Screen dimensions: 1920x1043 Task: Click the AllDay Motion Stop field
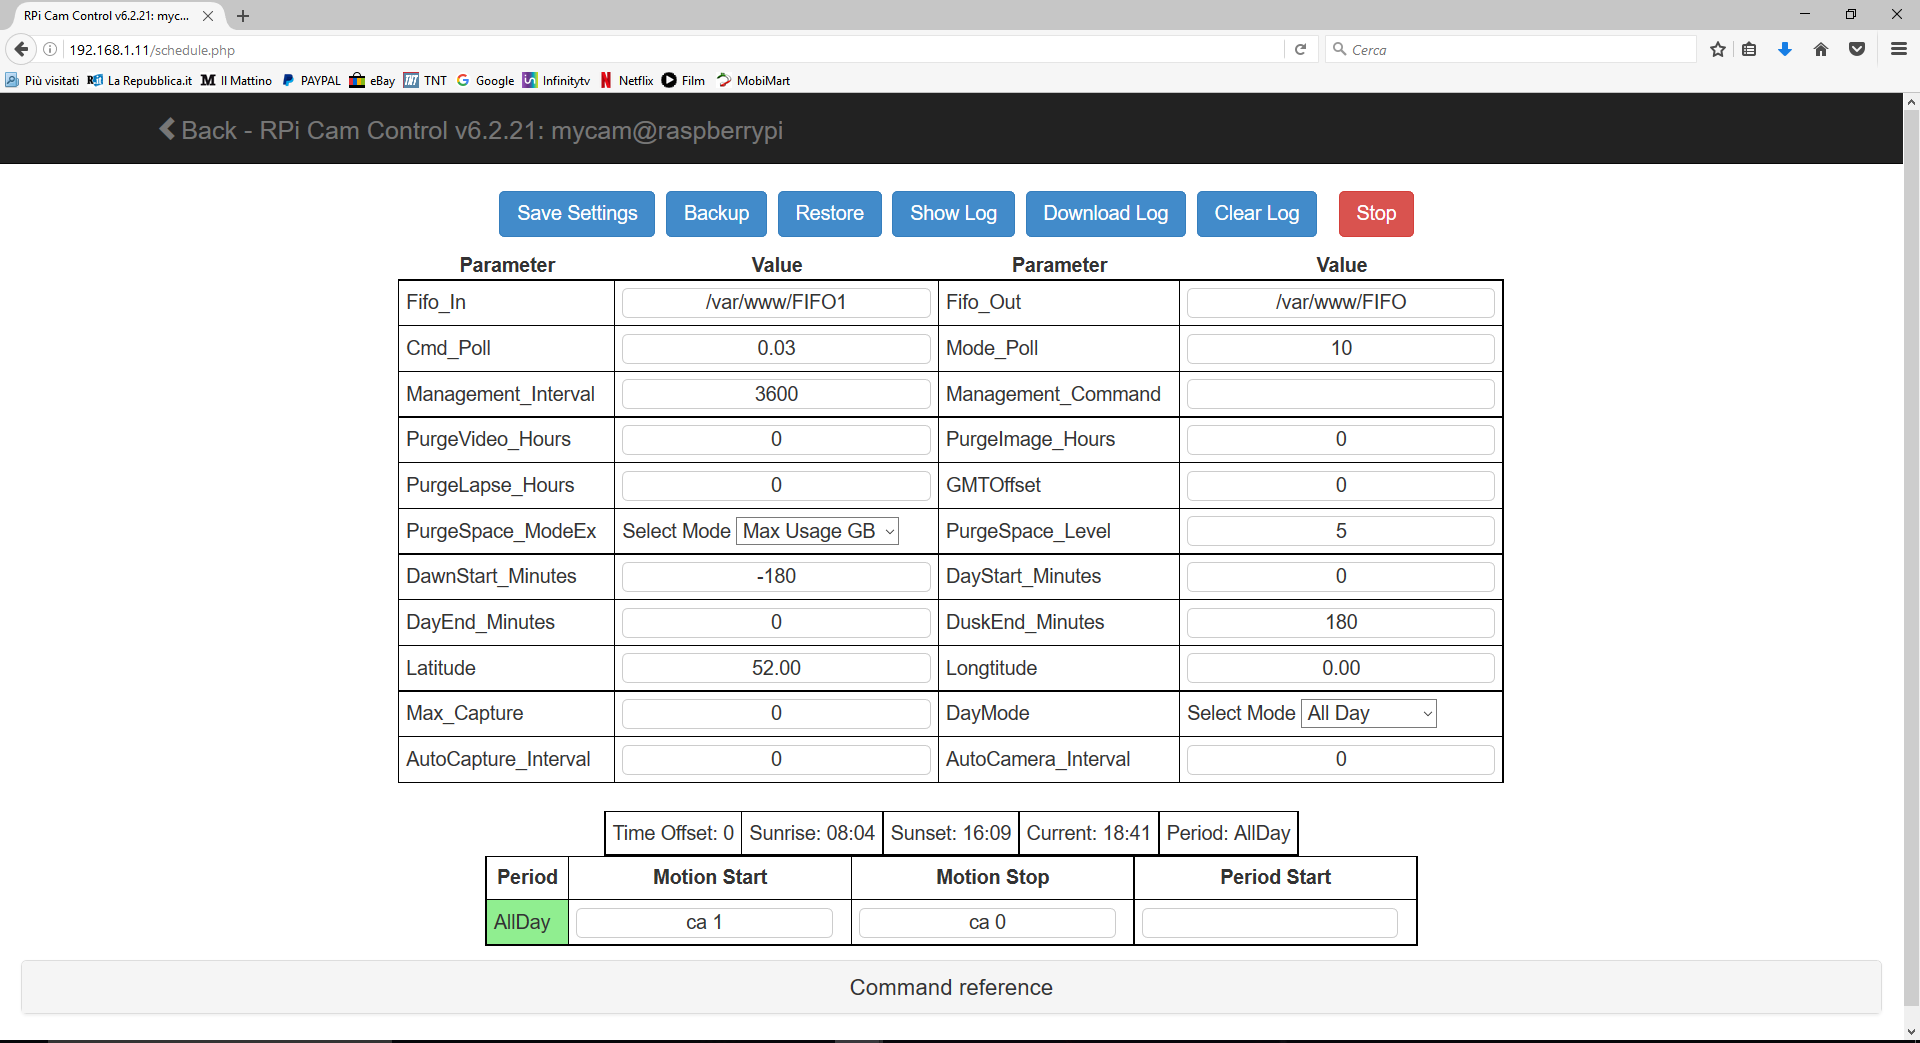coord(987,923)
